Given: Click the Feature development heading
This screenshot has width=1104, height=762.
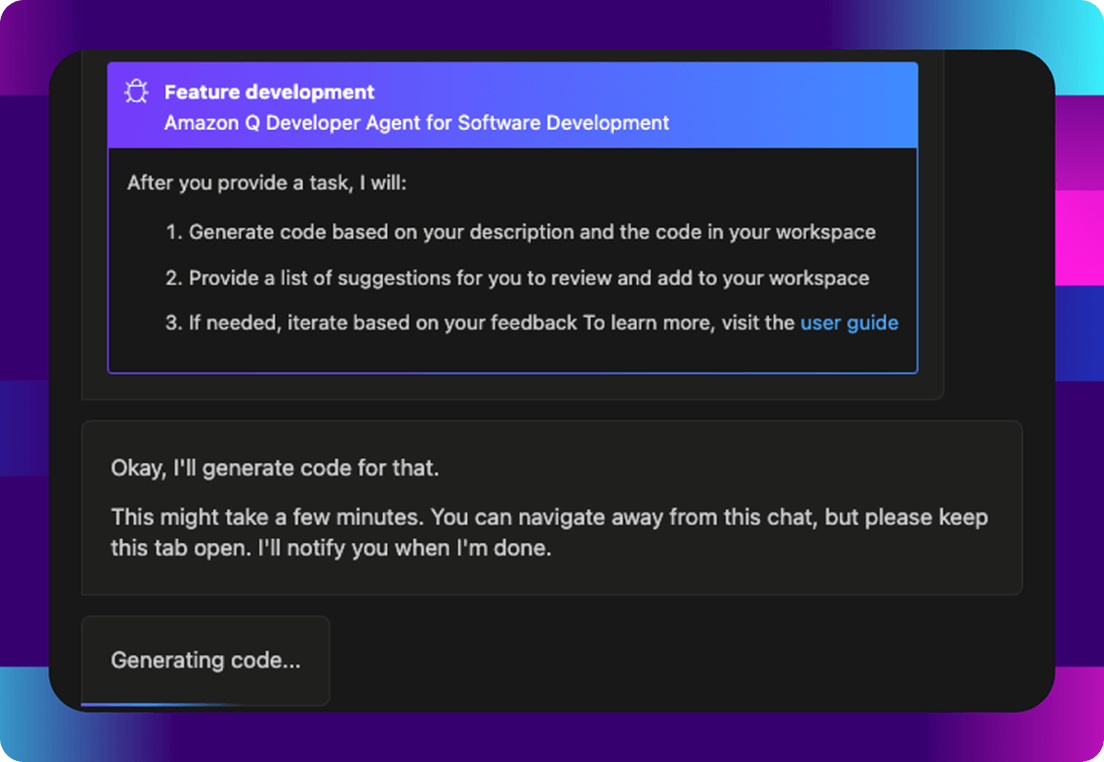Looking at the screenshot, I should point(269,92).
